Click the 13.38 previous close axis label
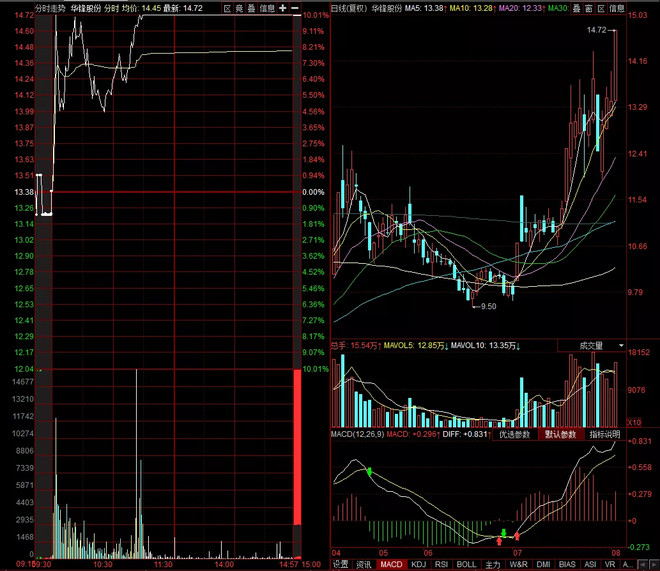 (x=24, y=192)
